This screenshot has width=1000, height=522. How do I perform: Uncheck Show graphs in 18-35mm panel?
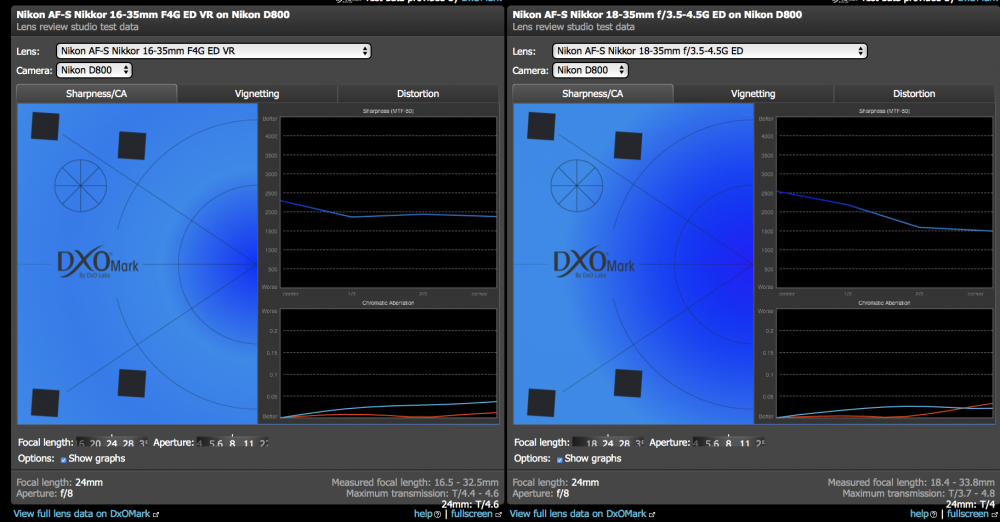click(x=559, y=459)
